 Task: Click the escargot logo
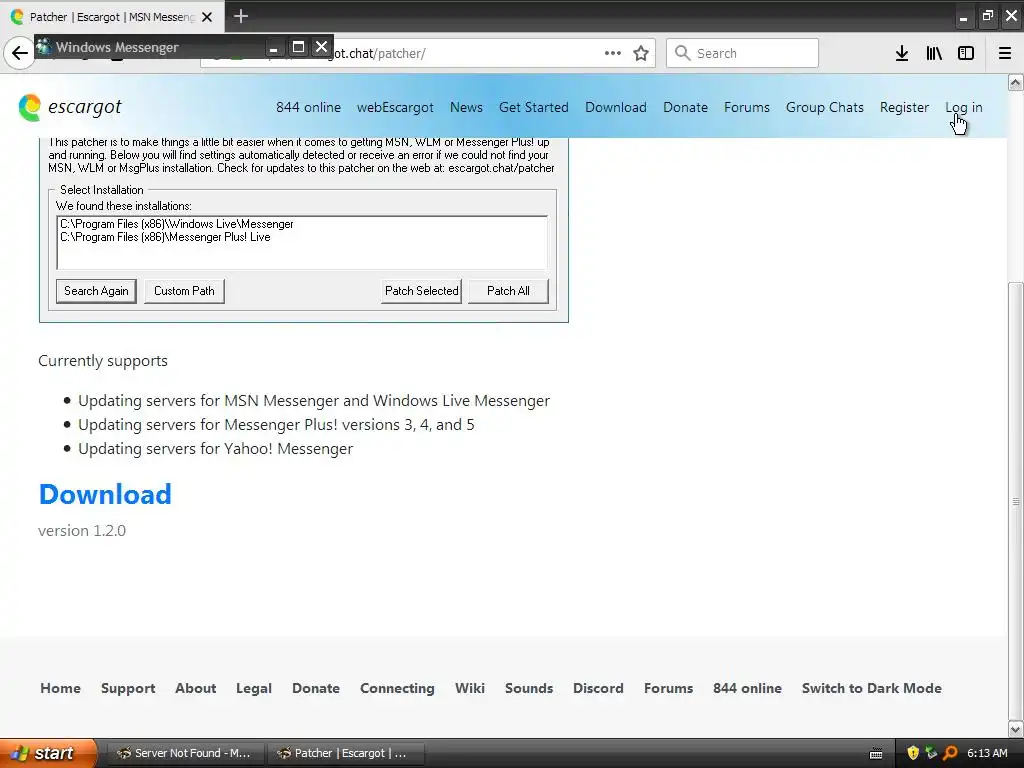point(70,107)
